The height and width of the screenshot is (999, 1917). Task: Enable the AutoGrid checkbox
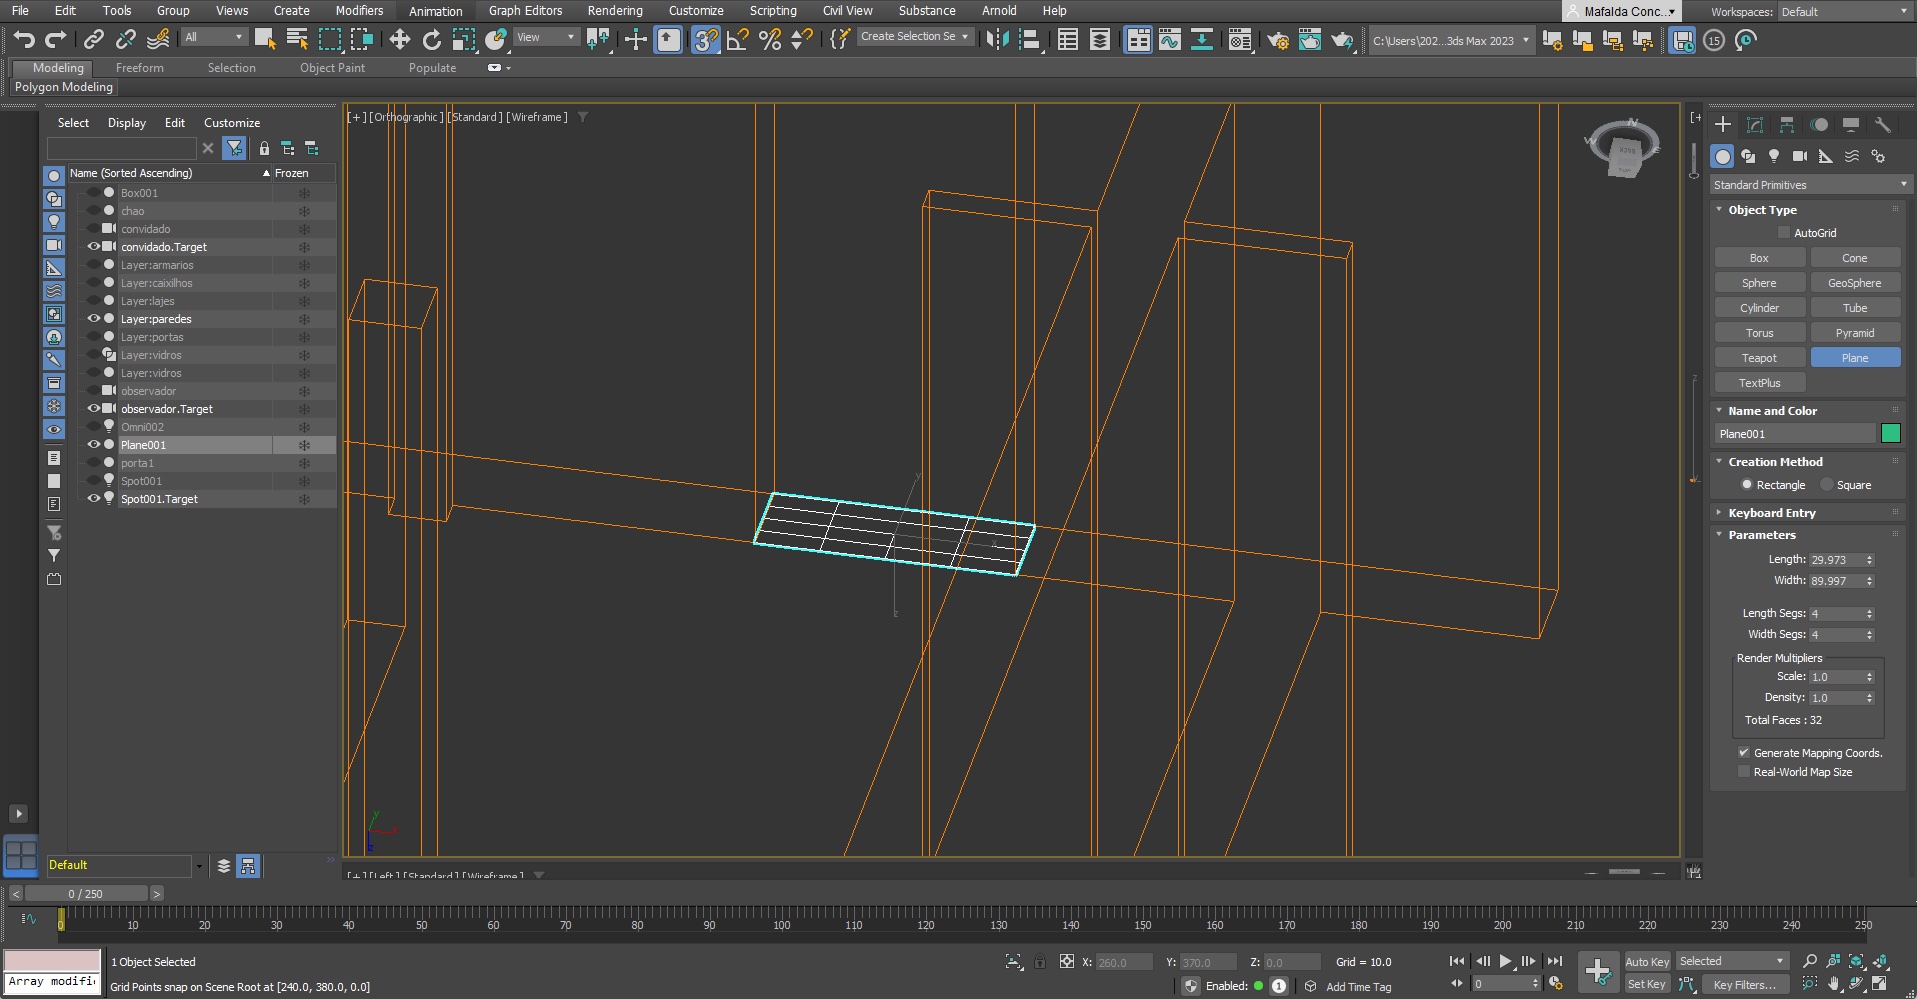pyautogui.click(x=1783, y=233)
